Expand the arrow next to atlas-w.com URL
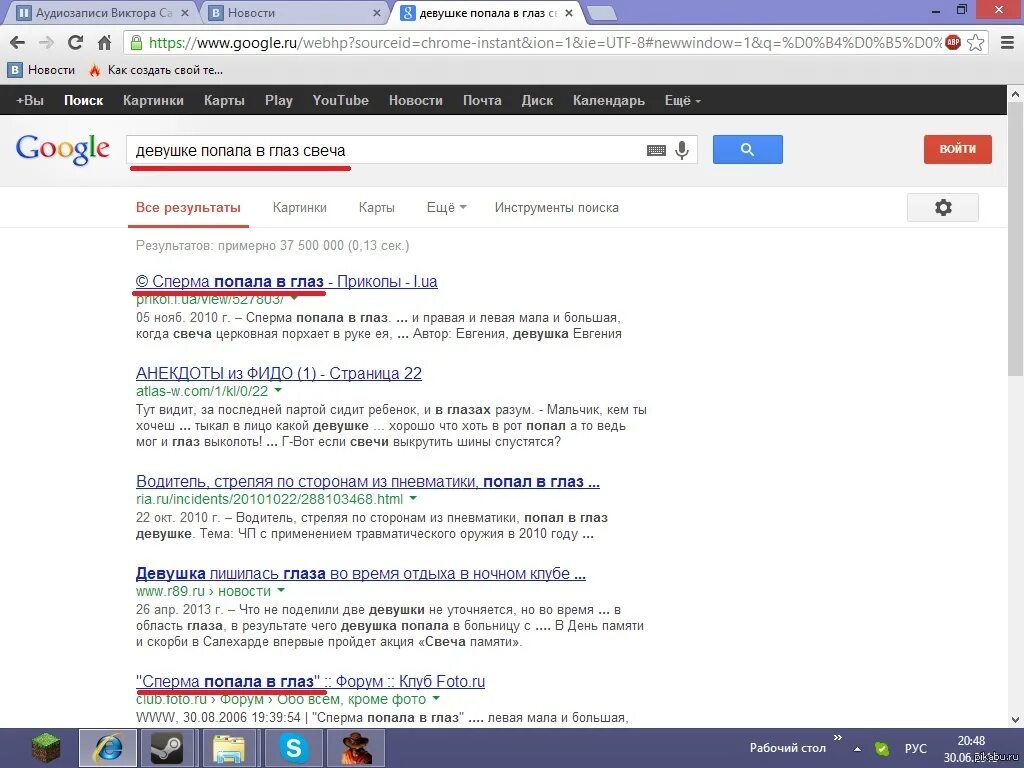 pyautogui.click(x=278, y=390)
